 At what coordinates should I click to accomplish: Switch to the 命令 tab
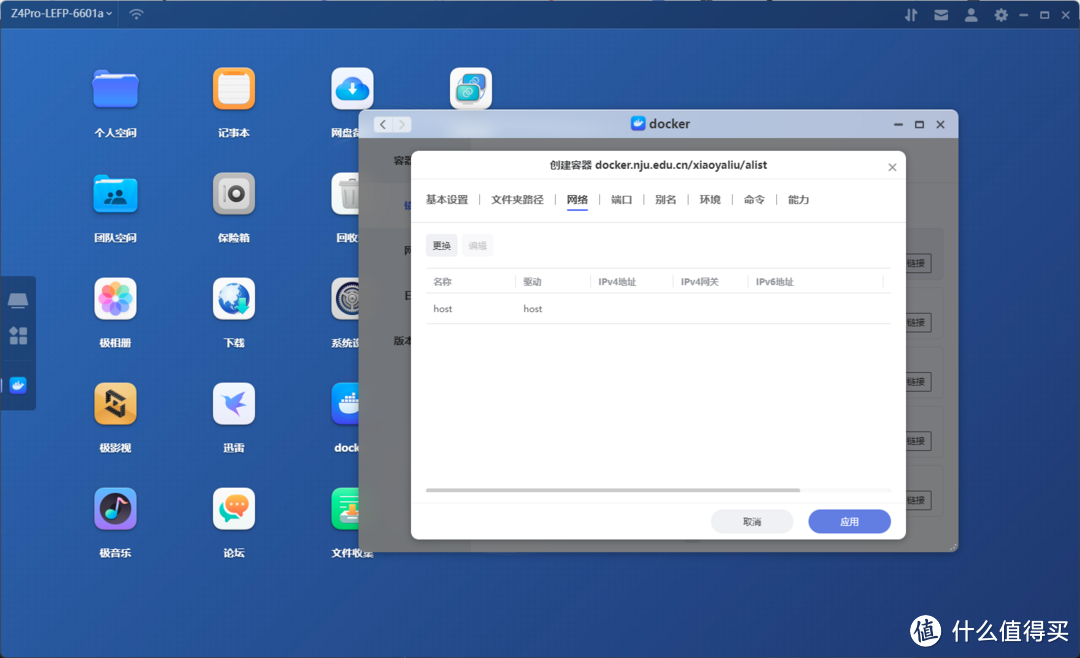coord(754,200)
